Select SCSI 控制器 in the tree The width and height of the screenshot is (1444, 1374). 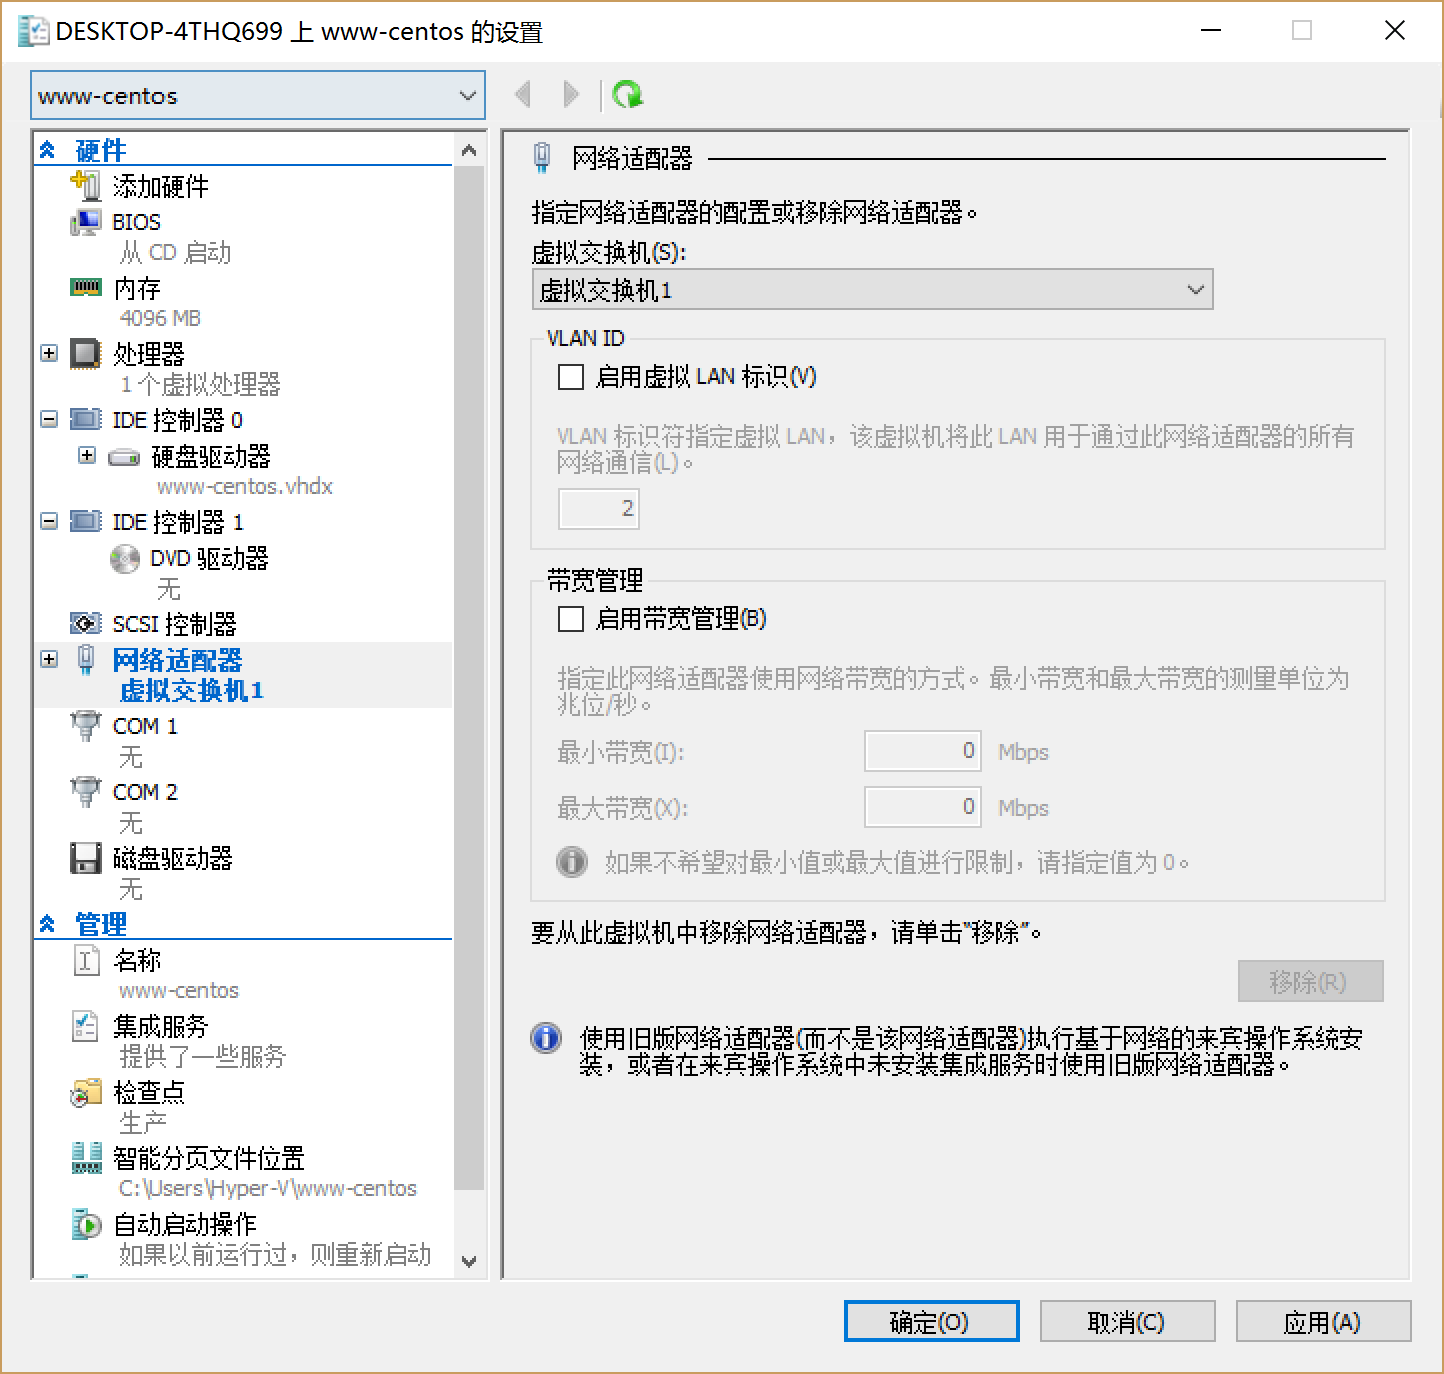coord(175,624)
